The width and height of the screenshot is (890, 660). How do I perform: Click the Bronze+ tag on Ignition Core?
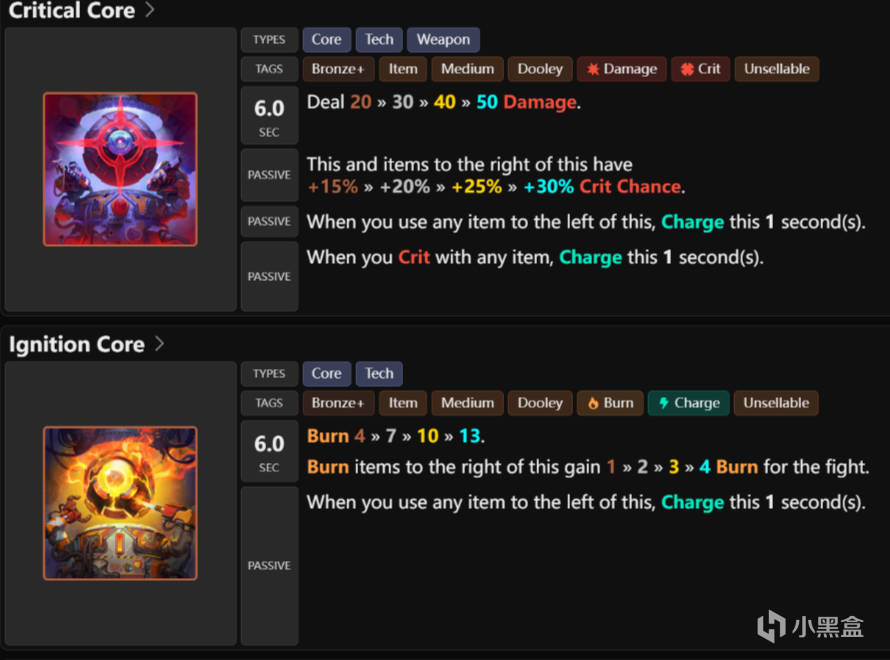[338, 403]
